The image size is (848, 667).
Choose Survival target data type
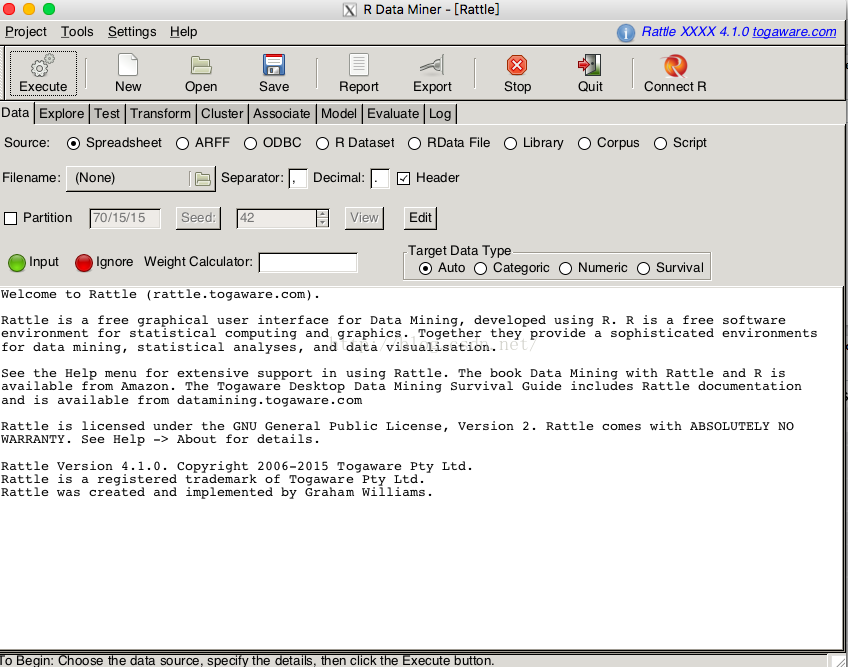pos(643,268)
